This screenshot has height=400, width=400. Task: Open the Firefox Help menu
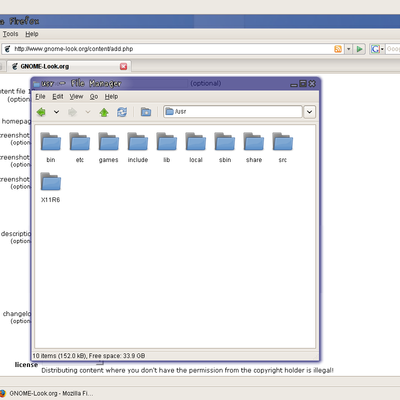pos(32,34)
